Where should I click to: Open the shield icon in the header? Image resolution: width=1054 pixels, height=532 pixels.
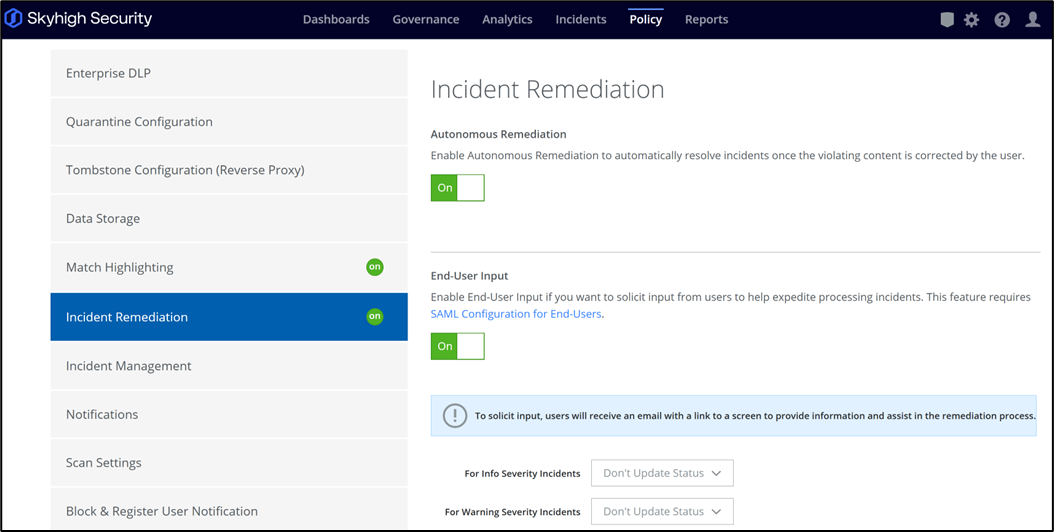point(946,19)
